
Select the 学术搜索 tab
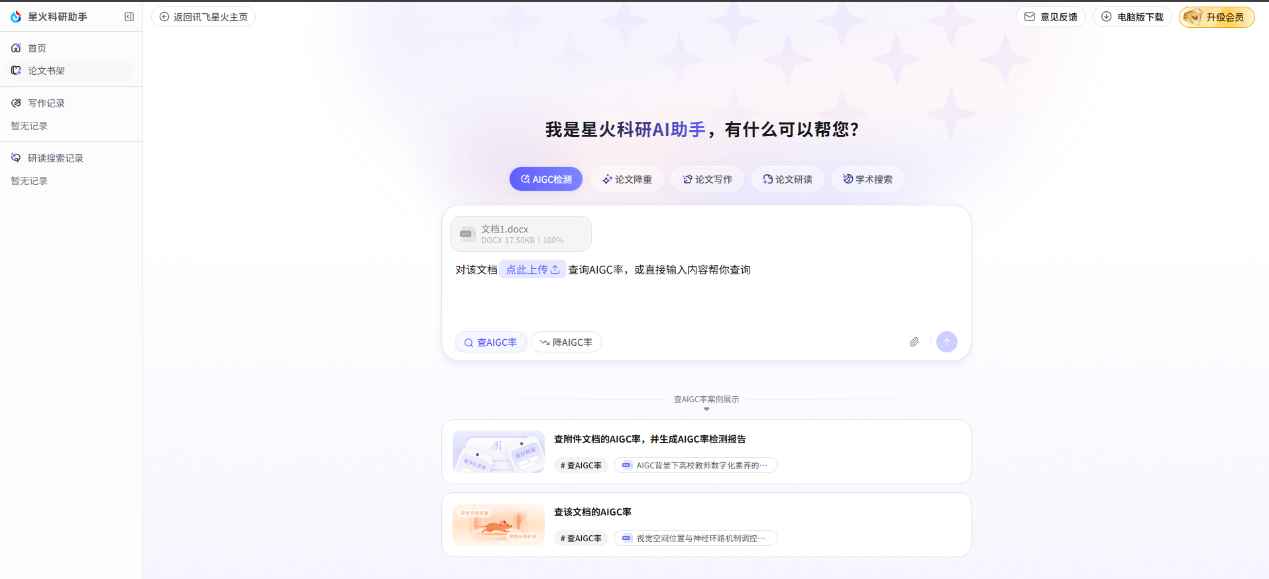(x=868, y=179)
